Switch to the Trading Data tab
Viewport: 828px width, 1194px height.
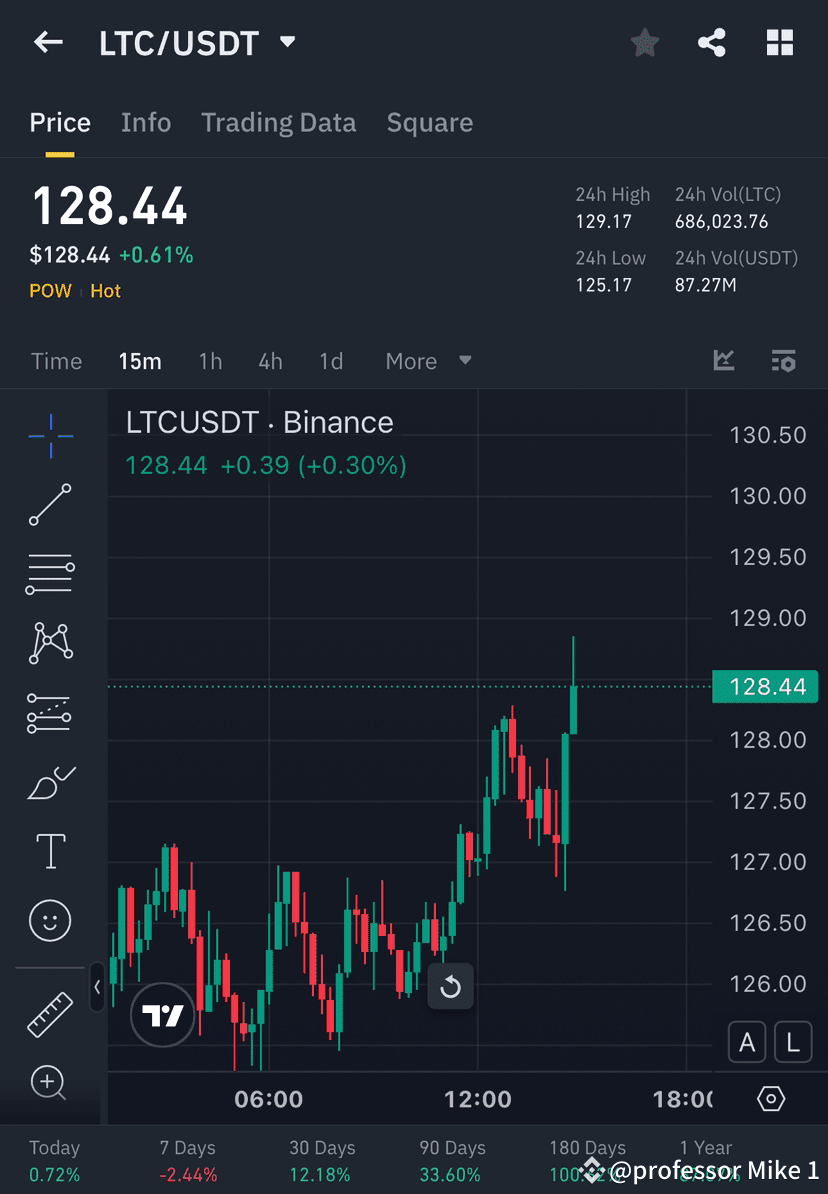(x=279, y=122)
